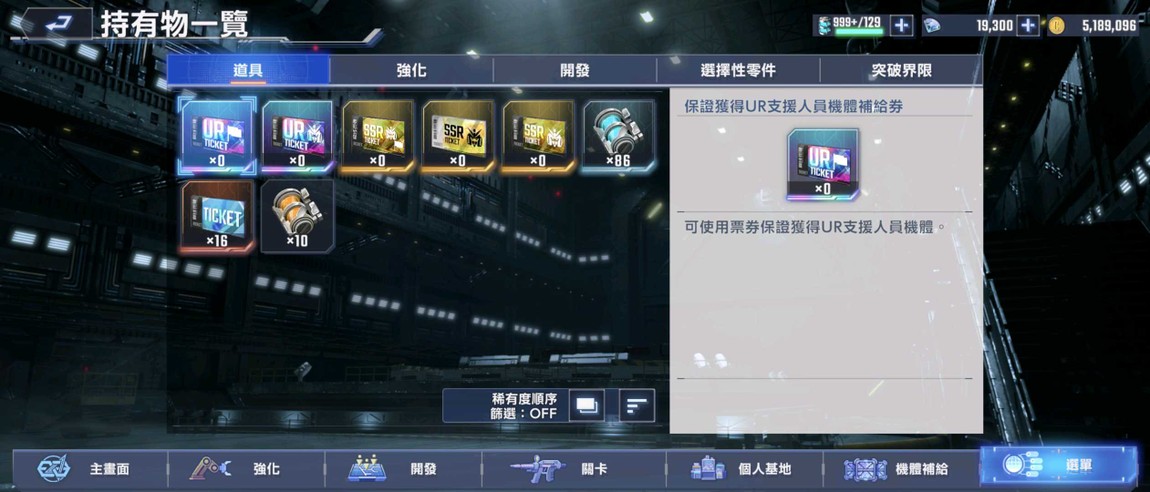Select the UR ticket with flag icon

pyautogui.click(x=217, y=136)
